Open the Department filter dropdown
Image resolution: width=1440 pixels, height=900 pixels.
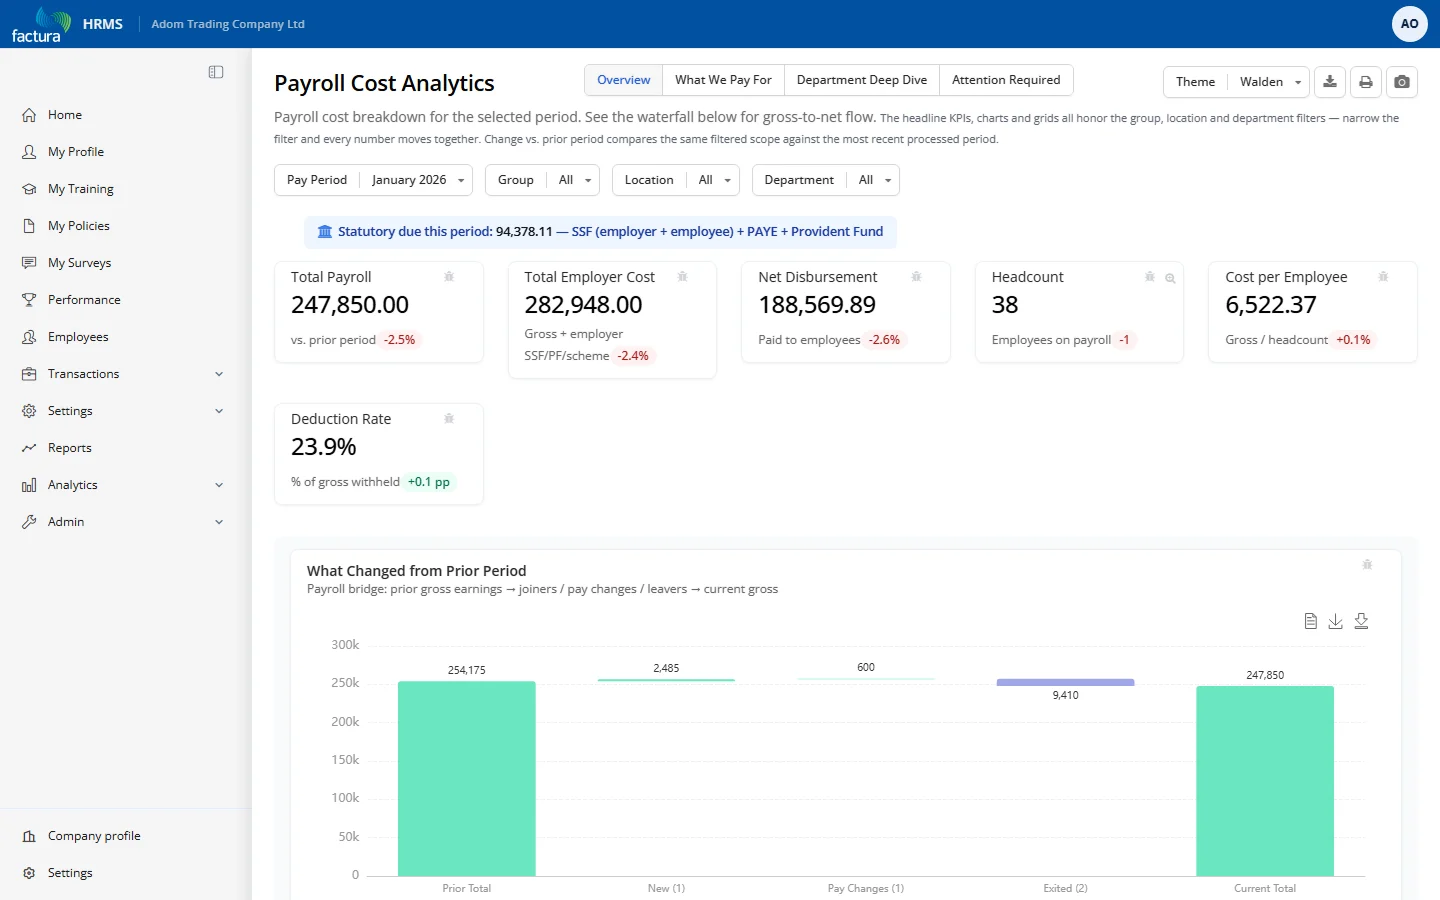coord(826,180)
